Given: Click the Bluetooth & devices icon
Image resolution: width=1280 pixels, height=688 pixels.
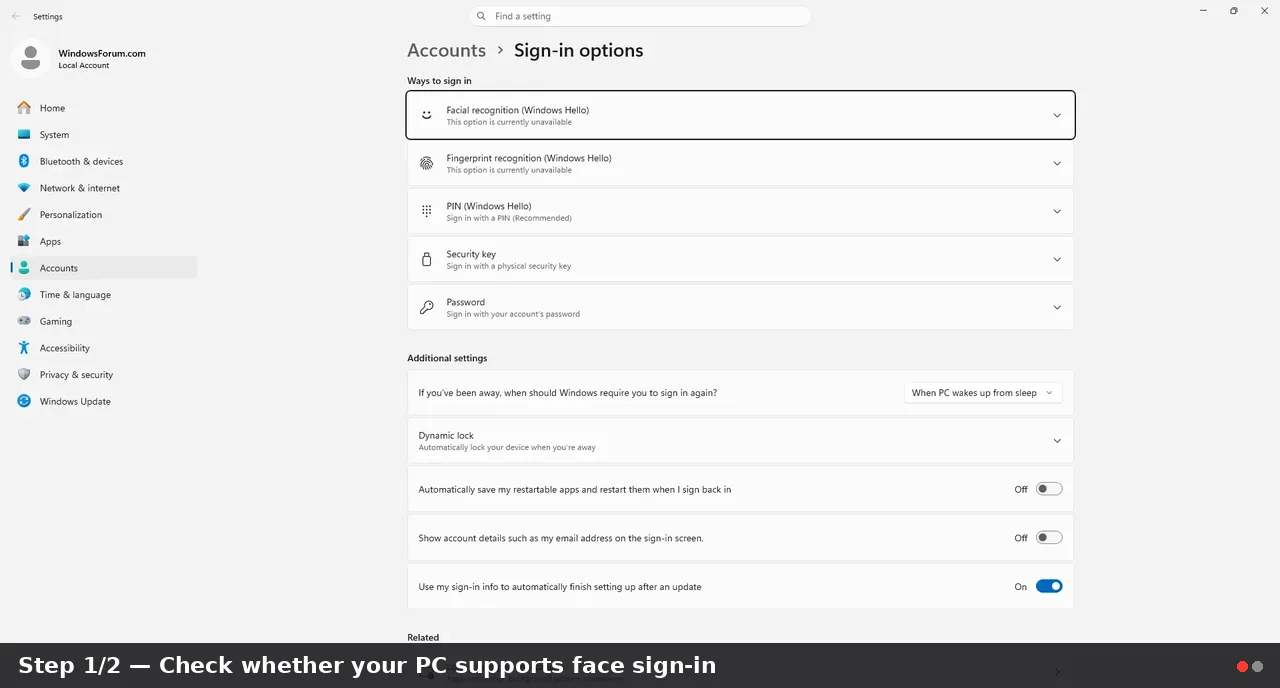Looking at the screenshot, I should tap(24, 161).
